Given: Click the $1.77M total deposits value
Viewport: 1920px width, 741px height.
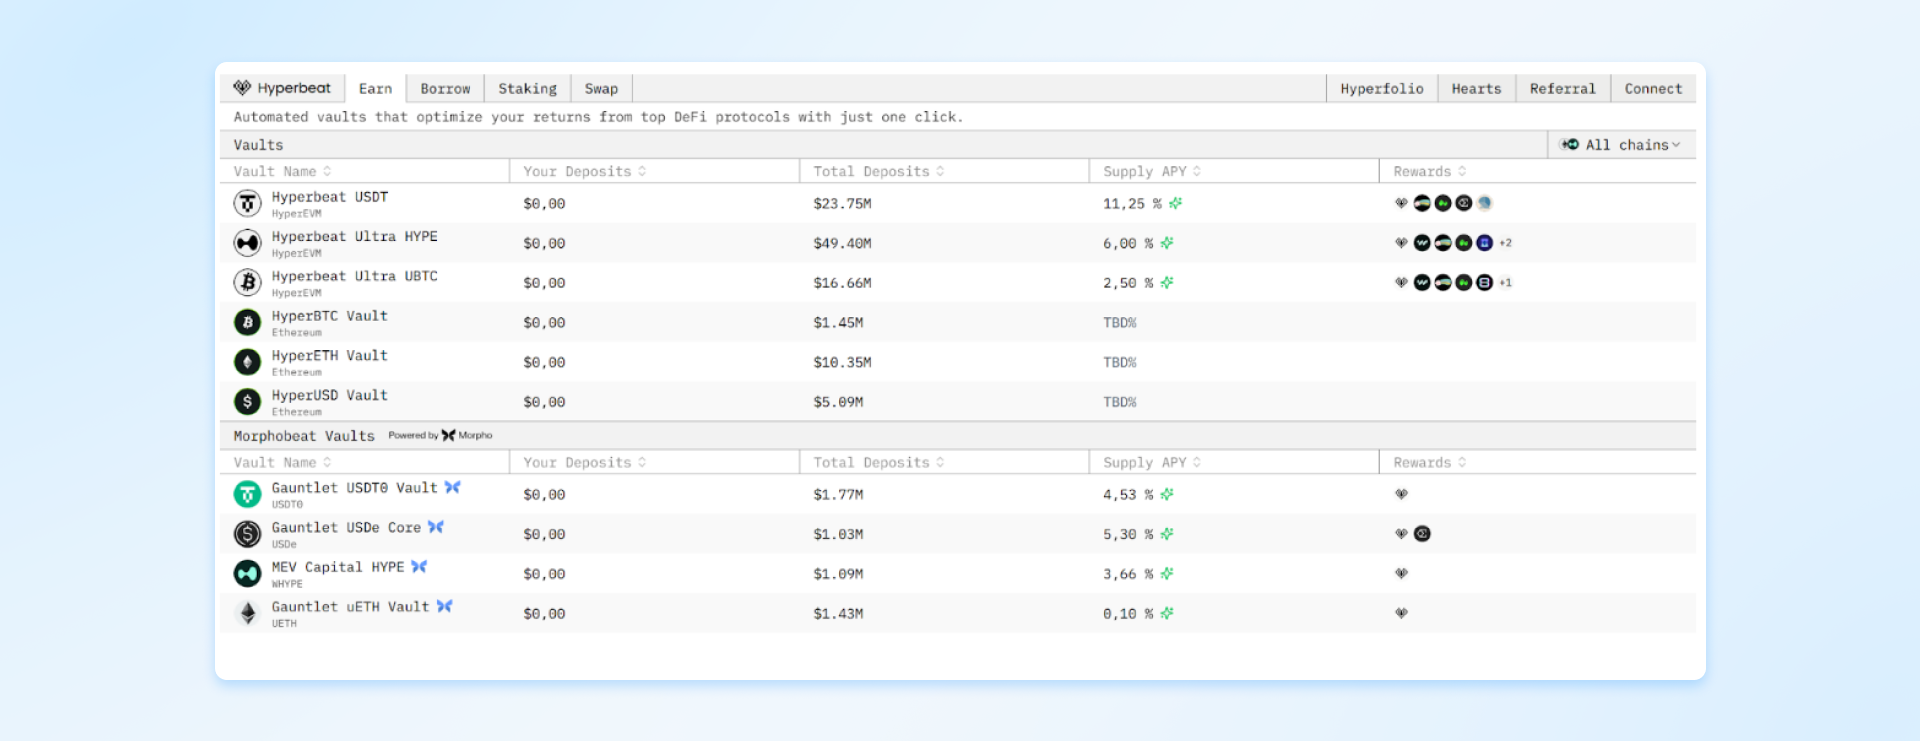Looking at the screenshot, I should point(838,494).
